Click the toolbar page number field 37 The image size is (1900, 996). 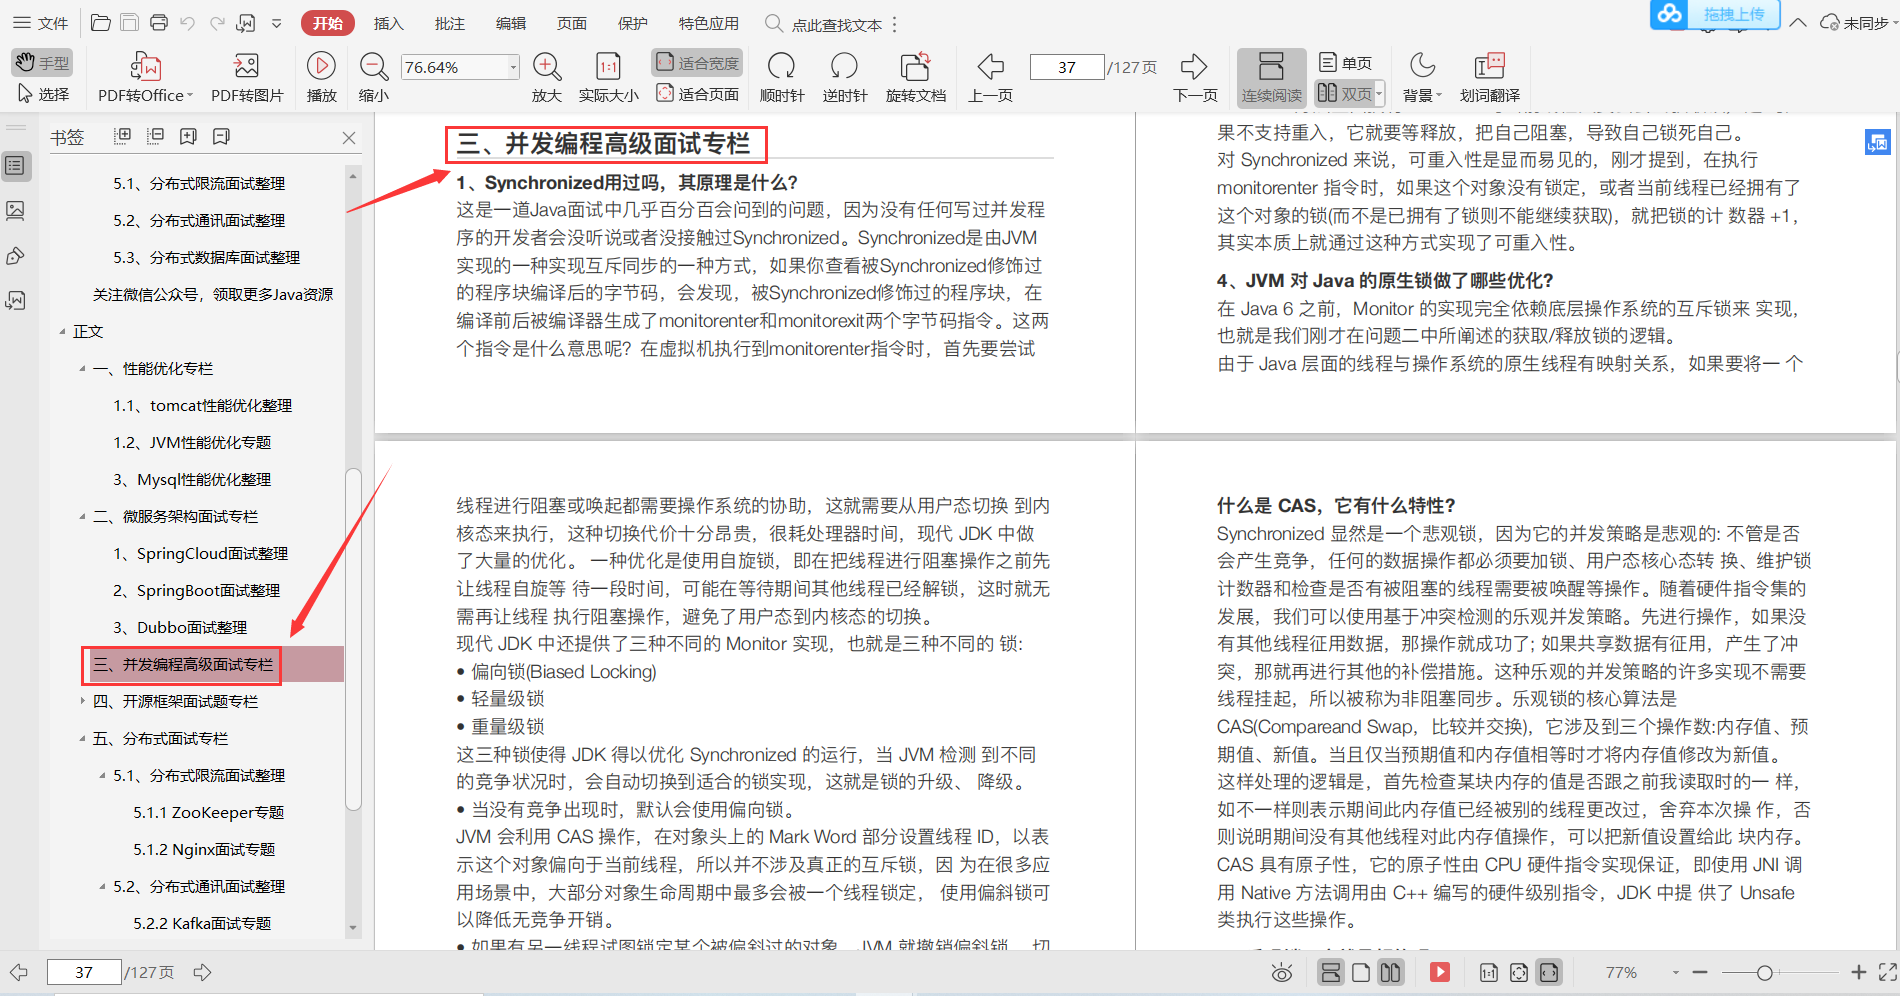click(1067, 67)
